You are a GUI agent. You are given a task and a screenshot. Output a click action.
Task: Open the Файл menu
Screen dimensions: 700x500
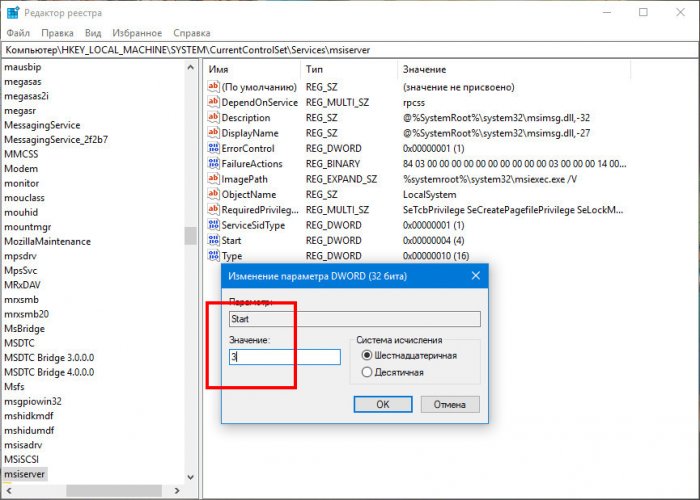tap(18, 33)
